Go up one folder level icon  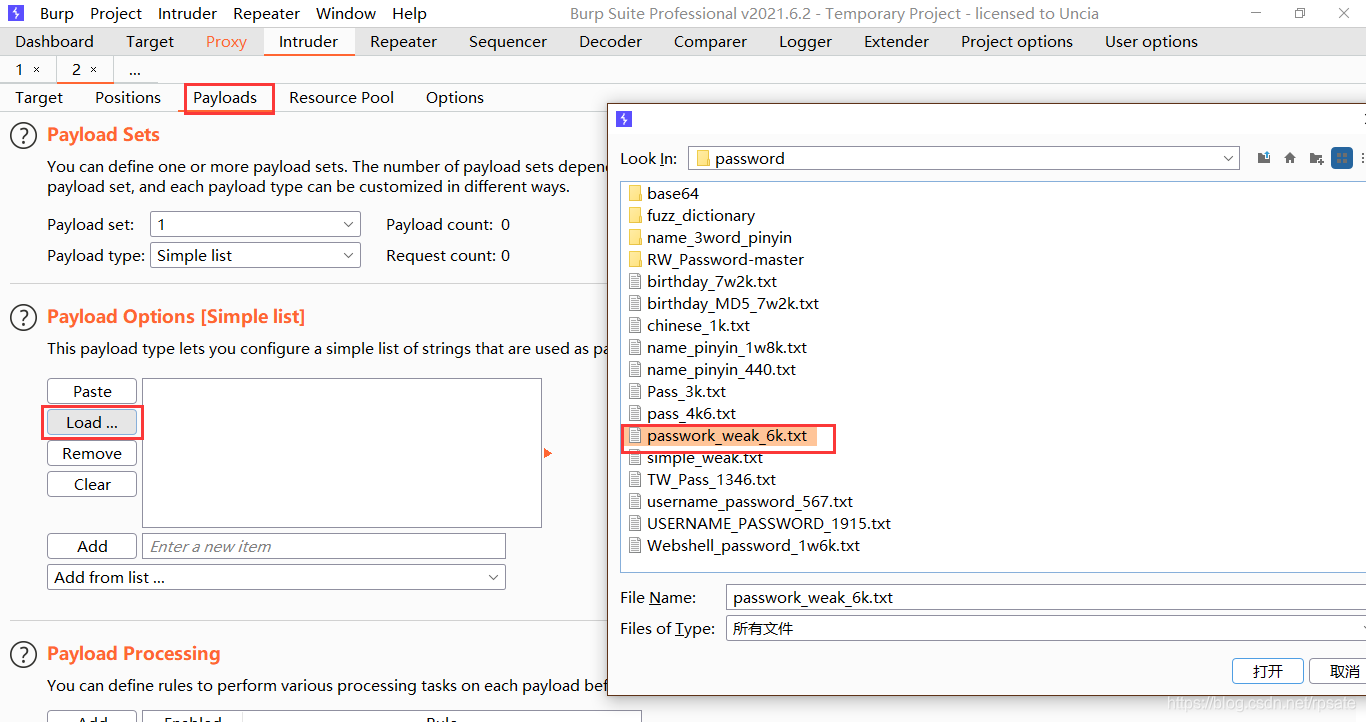[x=1264, y=158]
